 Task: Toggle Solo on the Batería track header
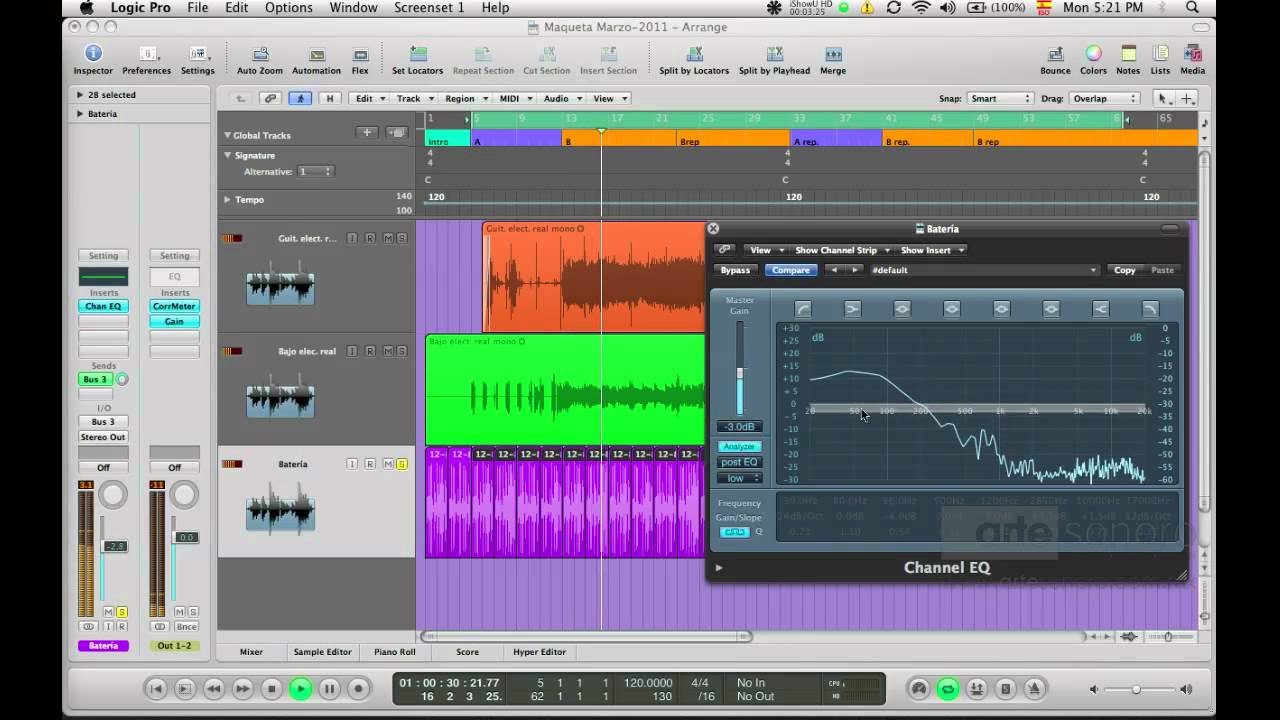pos(402,464)
